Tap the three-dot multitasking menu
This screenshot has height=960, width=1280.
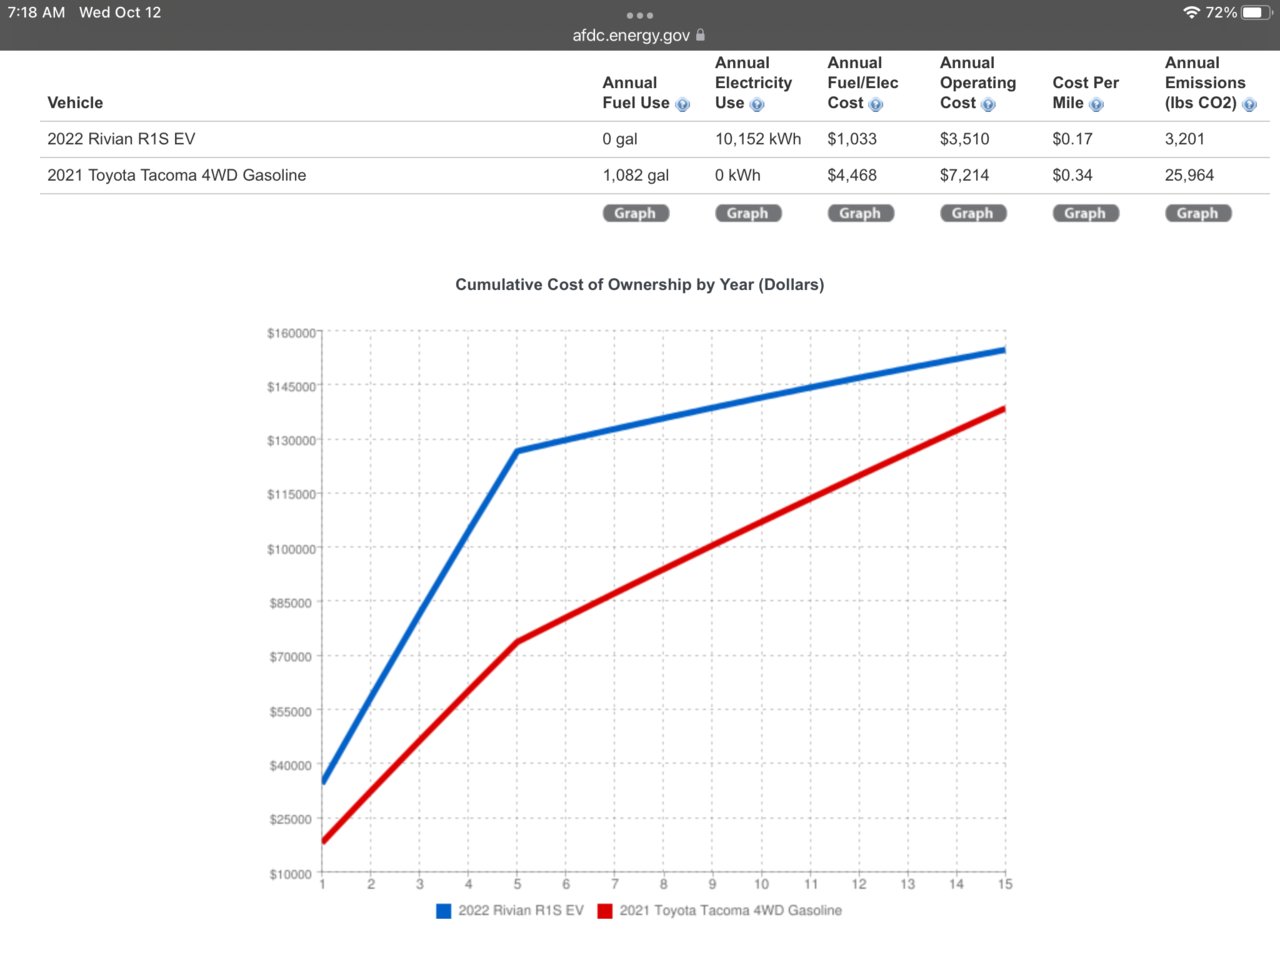[640, 15]
